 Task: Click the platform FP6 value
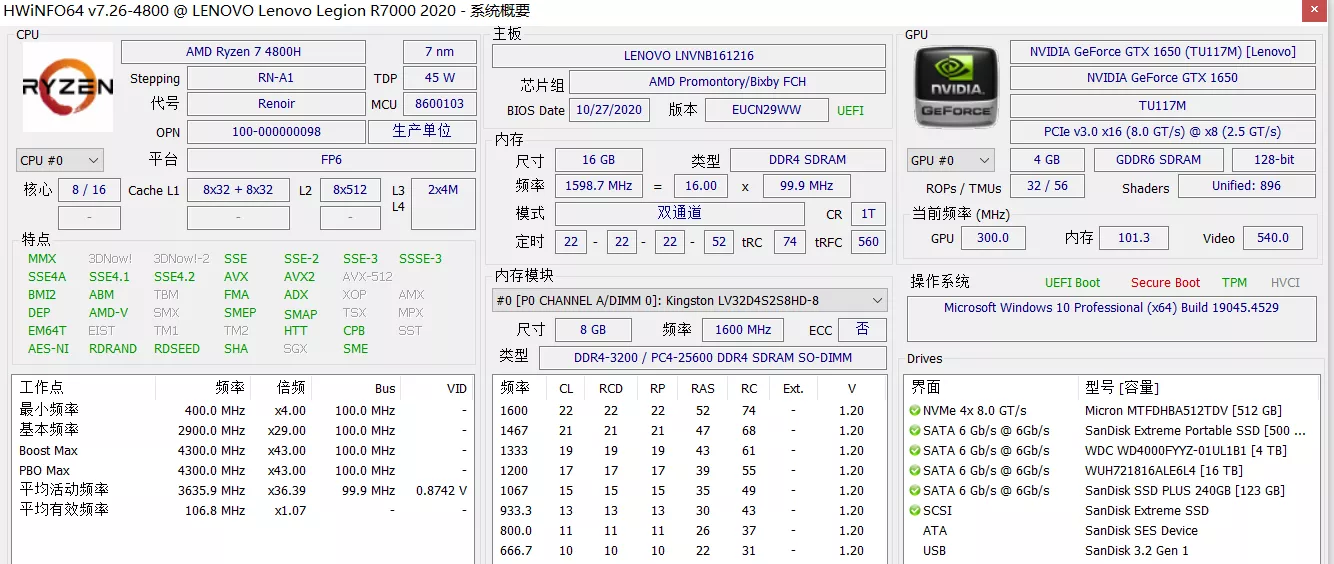point(331,160)
